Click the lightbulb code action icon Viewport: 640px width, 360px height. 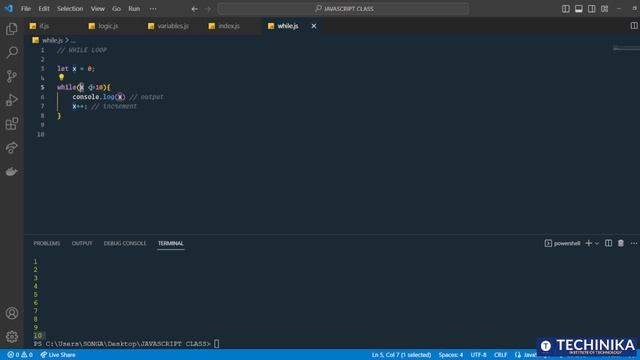point(61,77)
